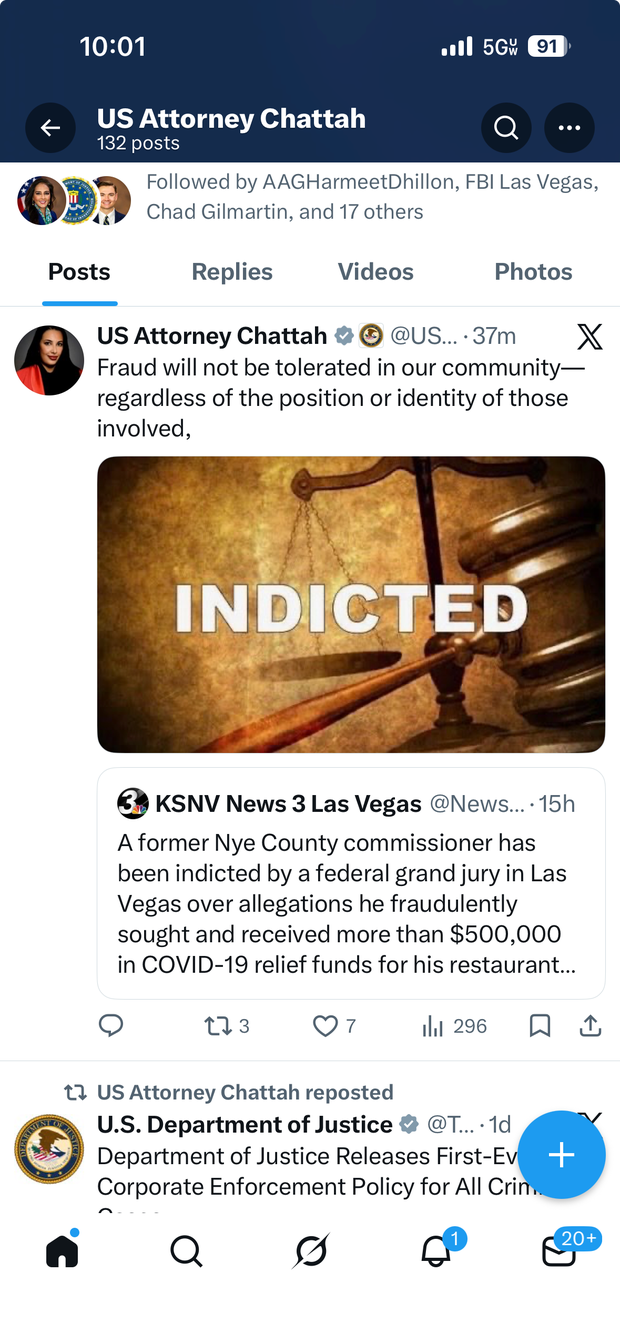Viewport: 620px width, 1344px height.
Task: Go to the Home tab
Action: (62, 1250)
